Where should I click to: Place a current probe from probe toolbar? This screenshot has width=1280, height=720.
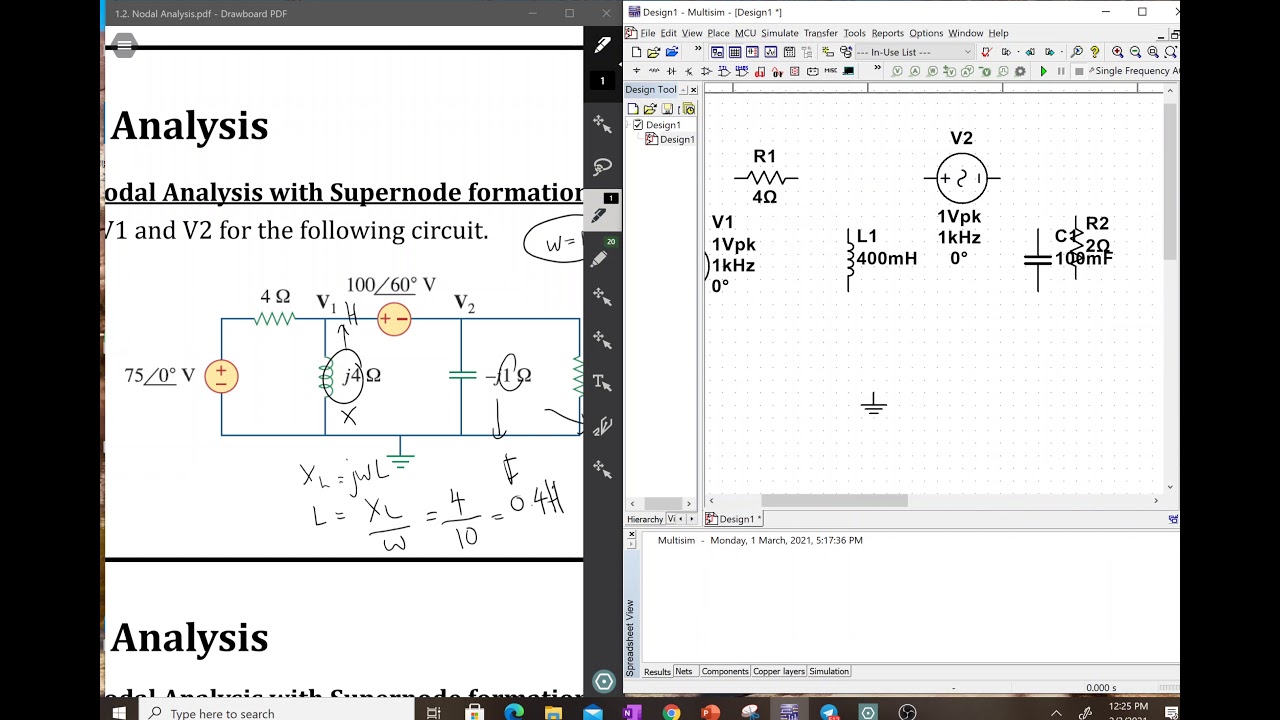[915, 71]
